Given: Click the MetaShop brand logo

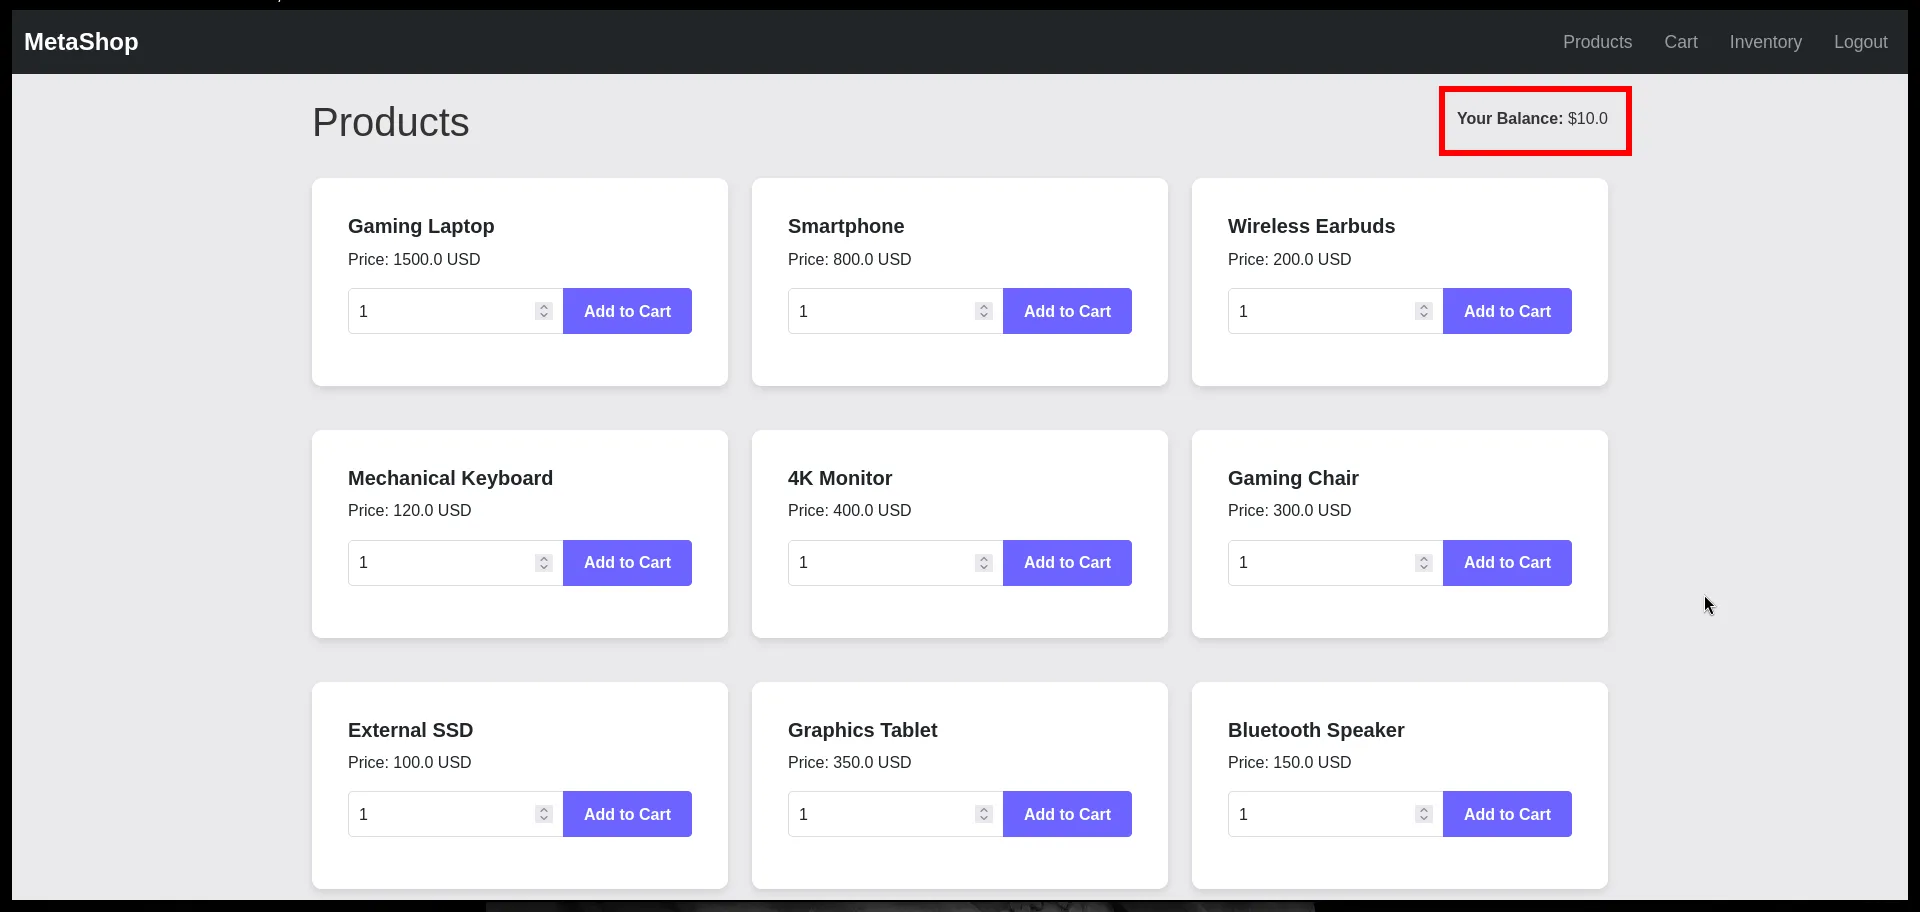Looking at the screenshot, I should coord(81,42).
